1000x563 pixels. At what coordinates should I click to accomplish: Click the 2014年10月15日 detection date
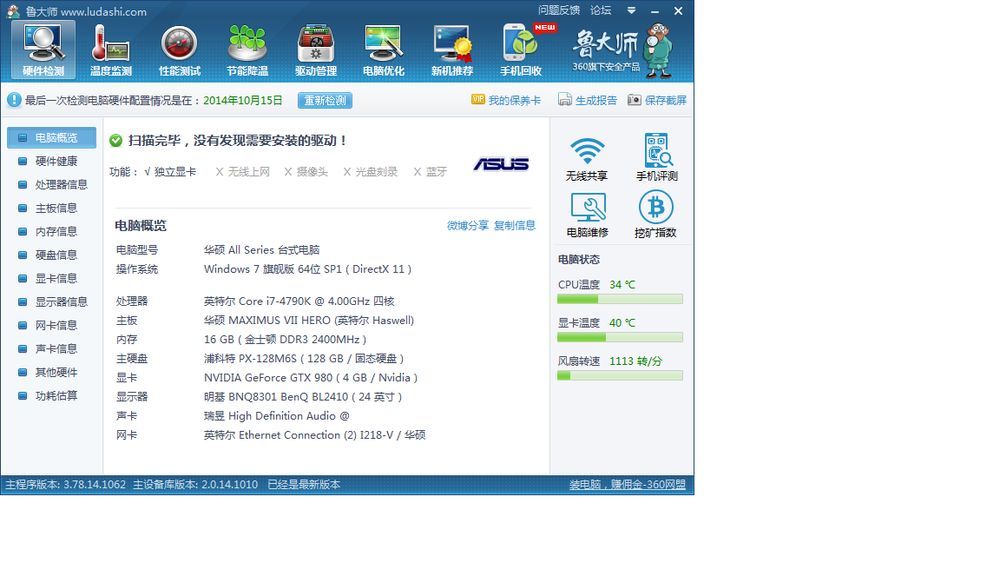pyautogui.click(x=242, y=100)
